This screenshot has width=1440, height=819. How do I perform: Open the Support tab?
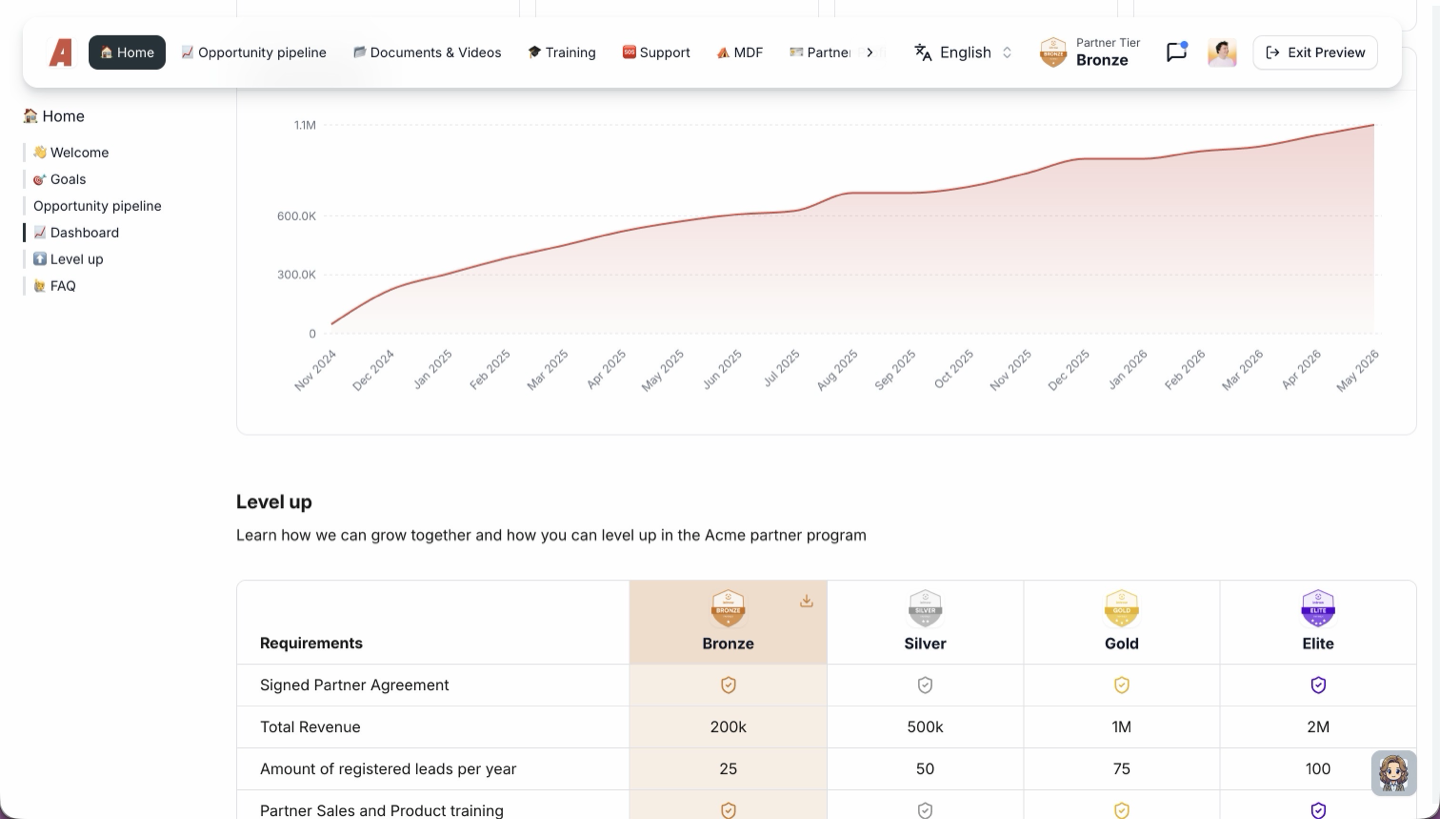[x=656, y=52]
